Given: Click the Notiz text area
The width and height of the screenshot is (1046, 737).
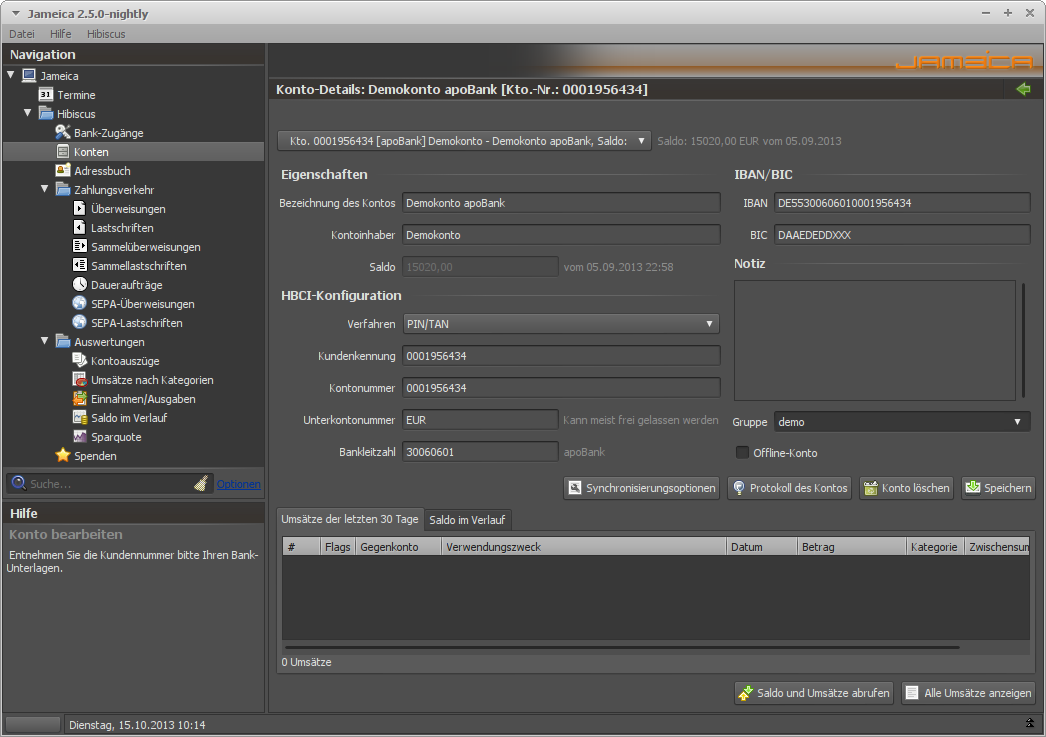Looking at the screenshot, I should pyautogui.click(x=875, y=340).
